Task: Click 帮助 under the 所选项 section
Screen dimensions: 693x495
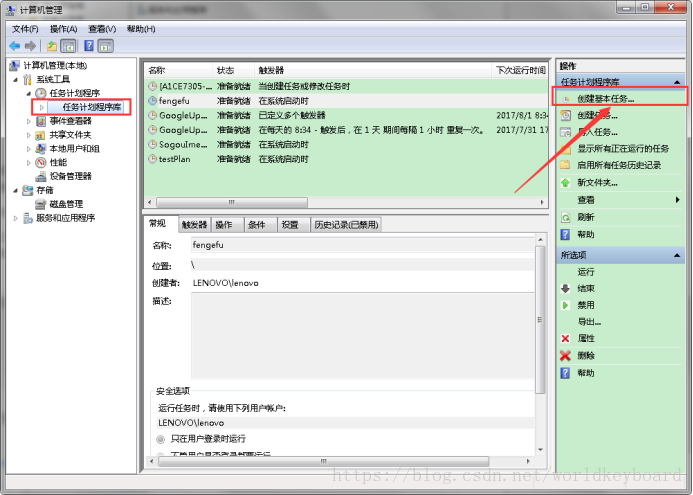Action: click(x=586, y=373)
